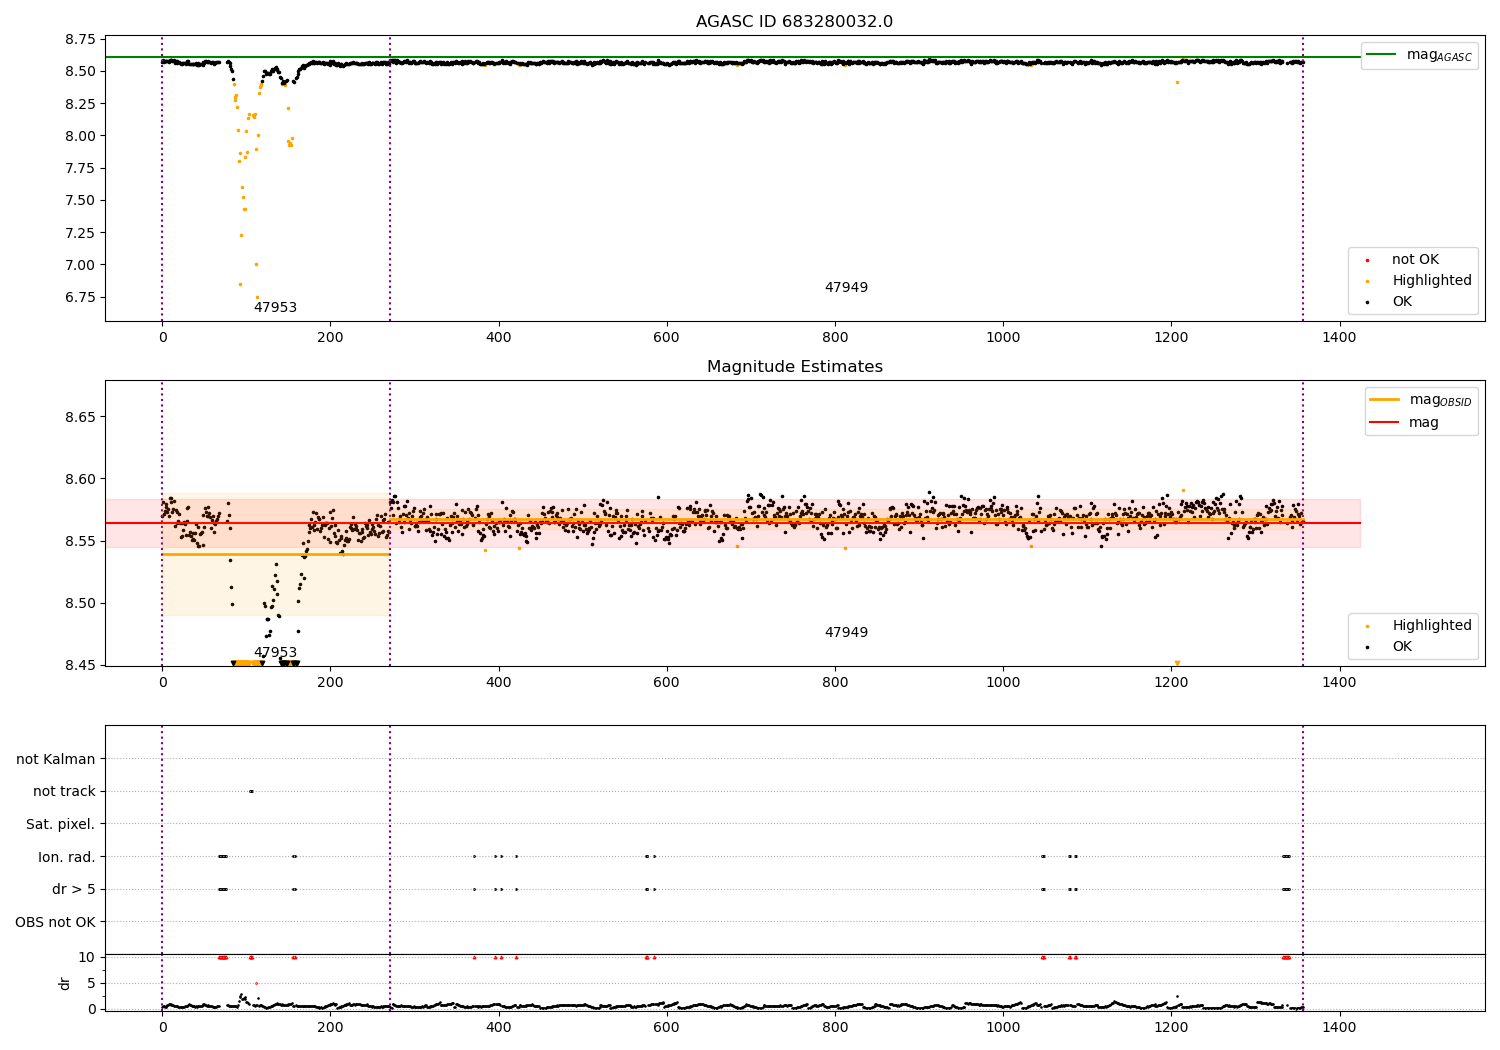
Task: Click 'OK' legend entry in middle plot's lower legend
Action: point(1401,647)
